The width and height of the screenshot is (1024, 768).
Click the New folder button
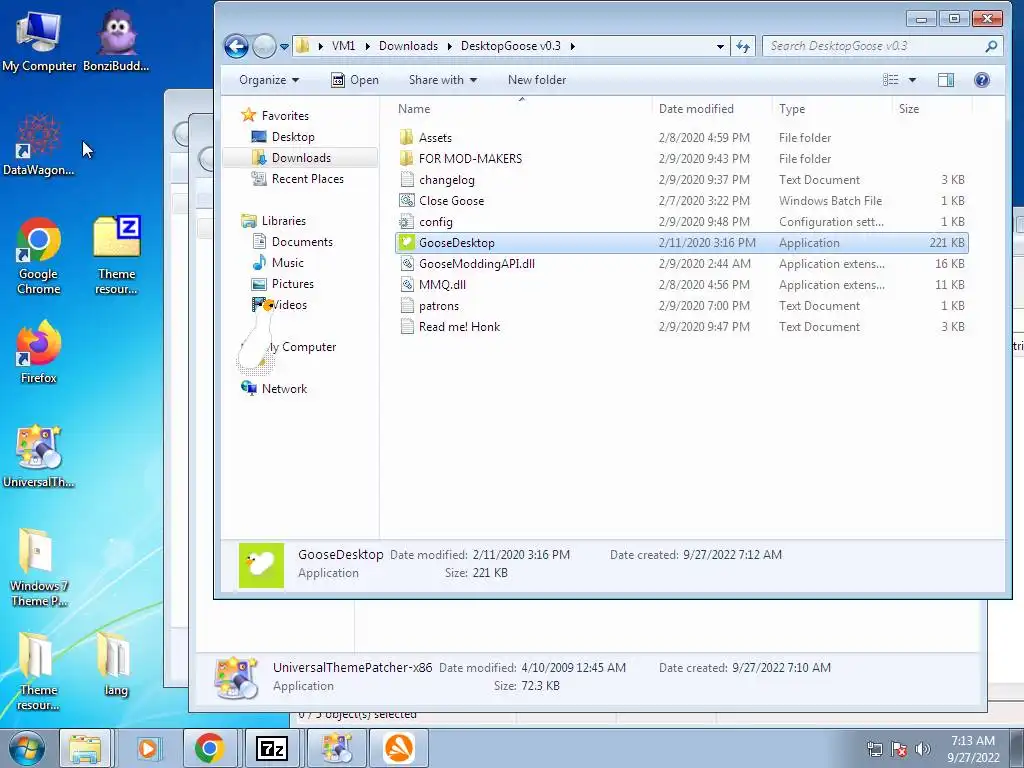pos(537,80)
